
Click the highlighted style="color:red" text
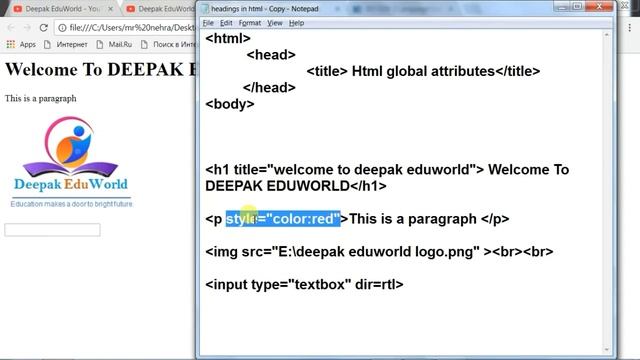tap(283, 219)
